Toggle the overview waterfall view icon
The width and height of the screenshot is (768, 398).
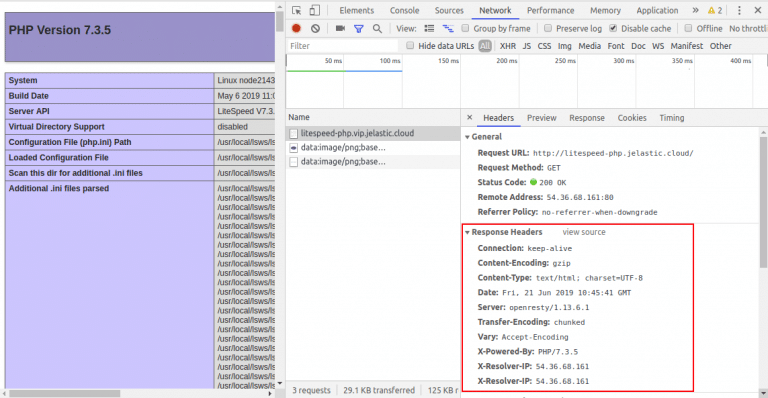pos(448,28)
